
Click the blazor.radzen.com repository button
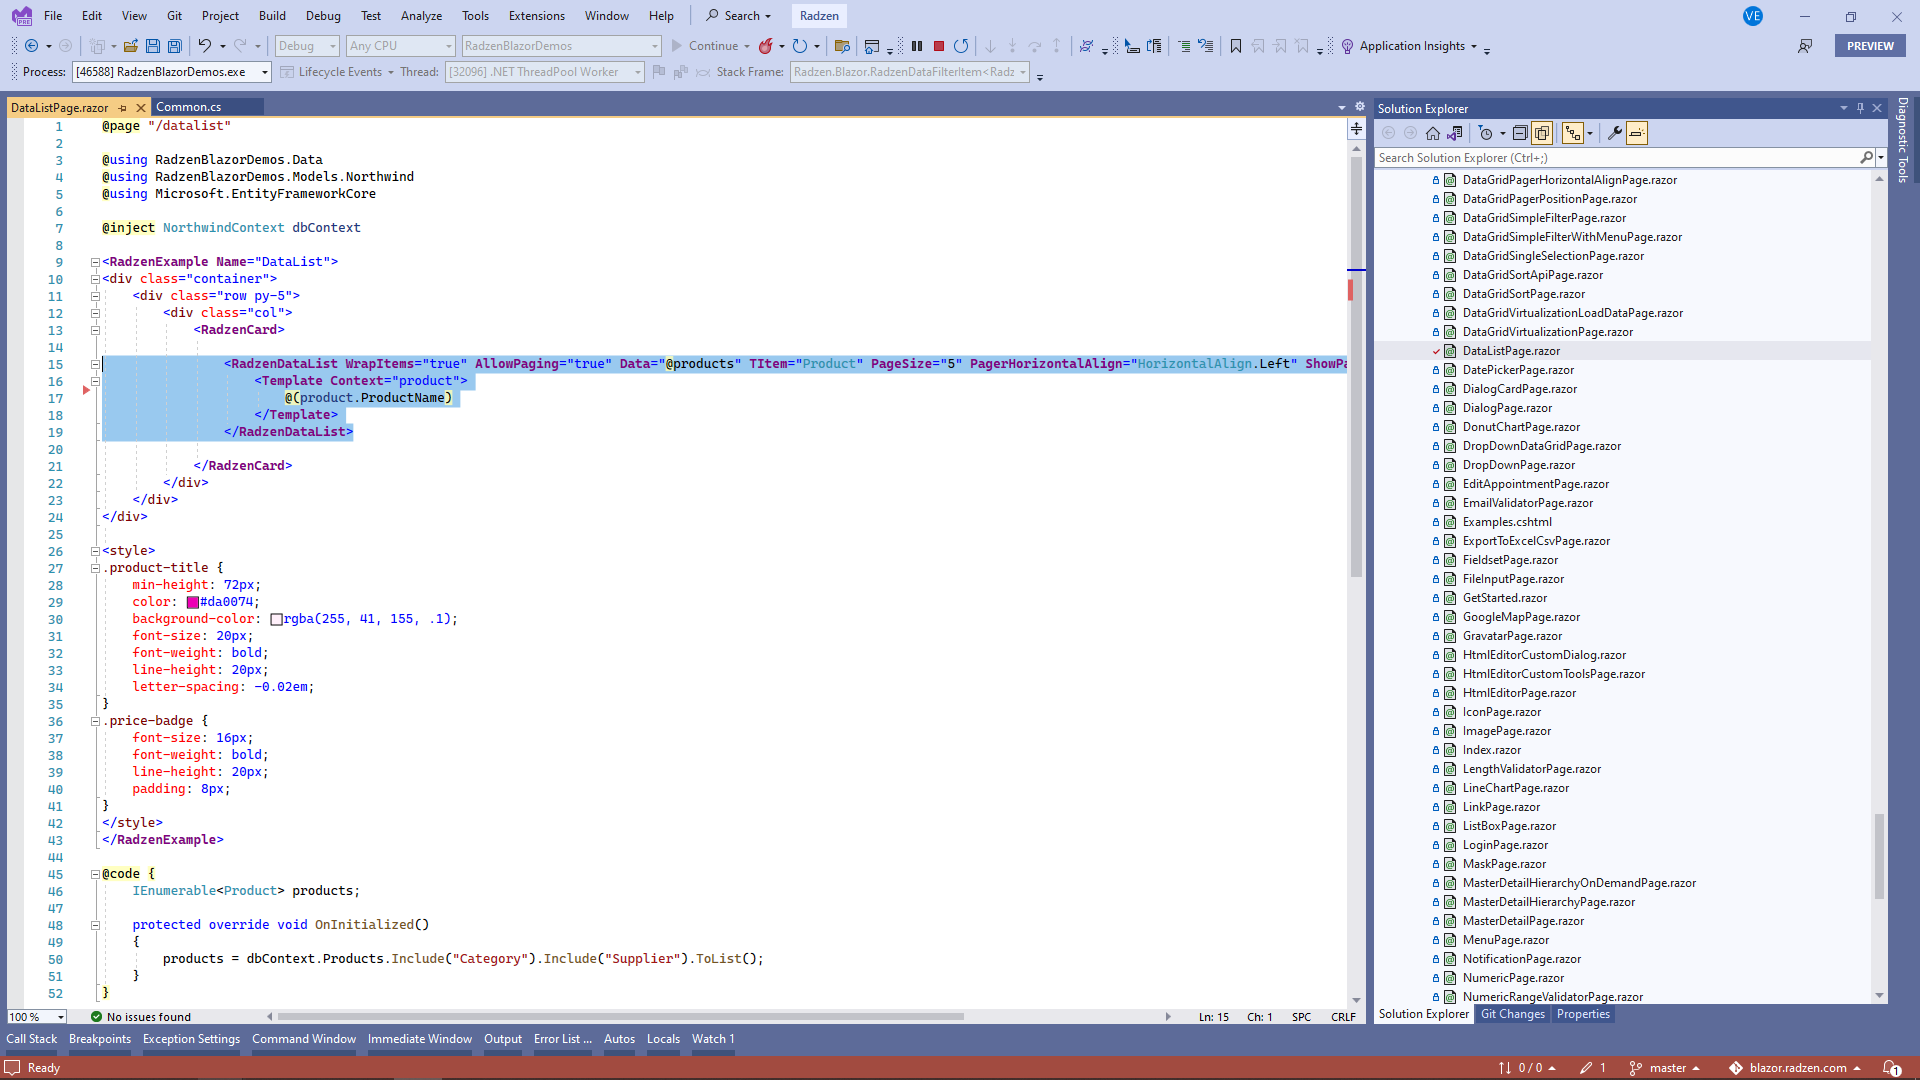pos(1796,1068)
